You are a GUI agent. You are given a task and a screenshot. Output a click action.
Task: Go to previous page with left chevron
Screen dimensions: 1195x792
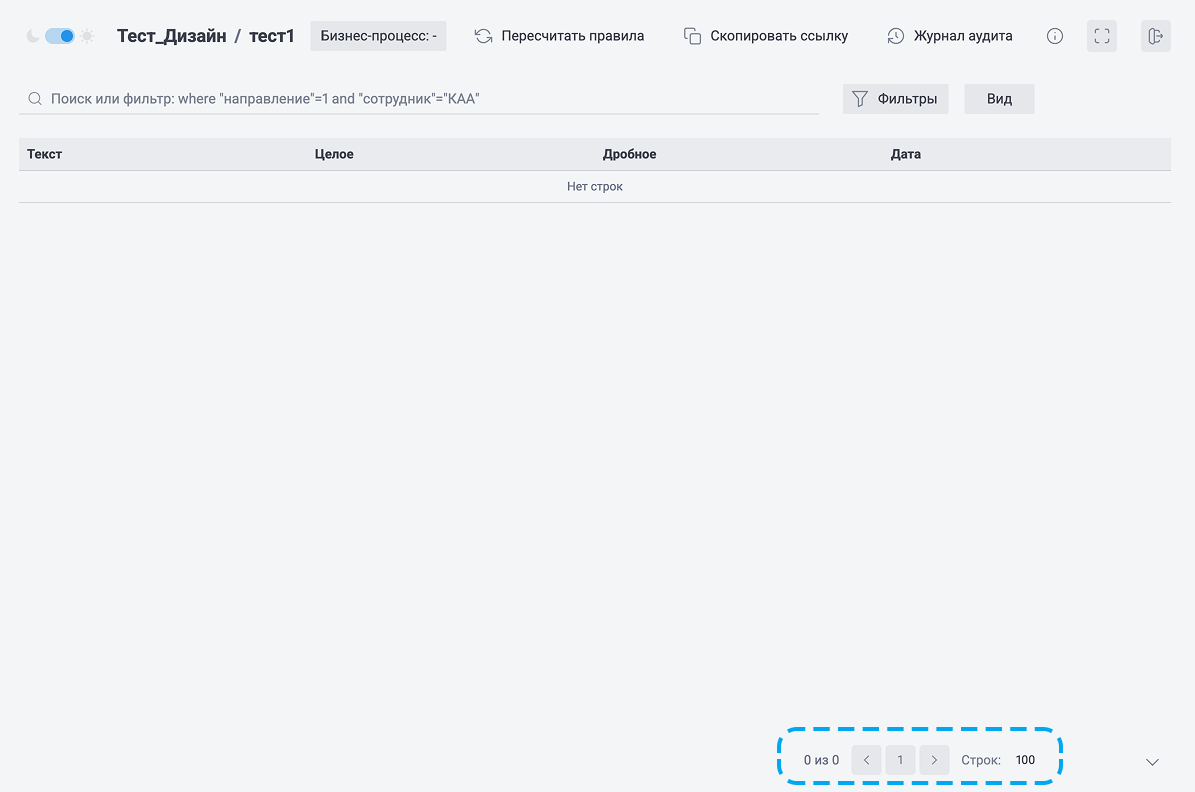867,760
